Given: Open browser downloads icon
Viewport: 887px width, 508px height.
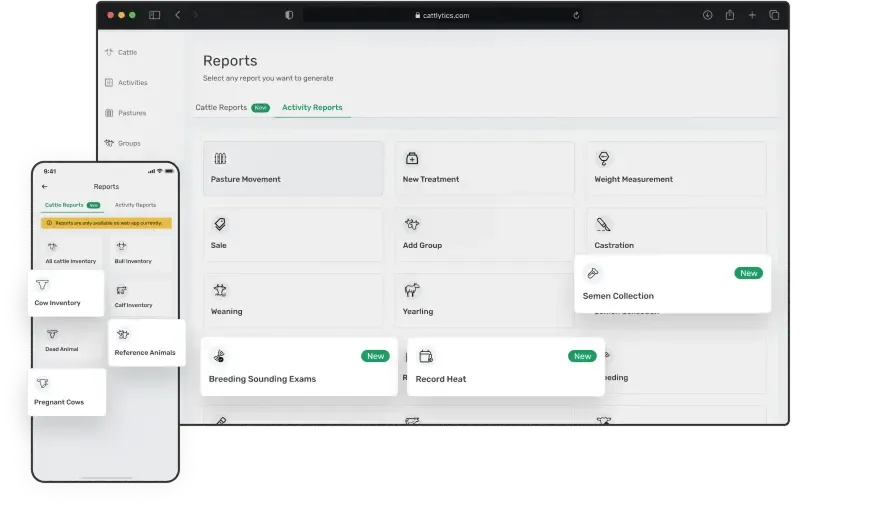Looking at the screenshot, I should (x=707, y=15).
